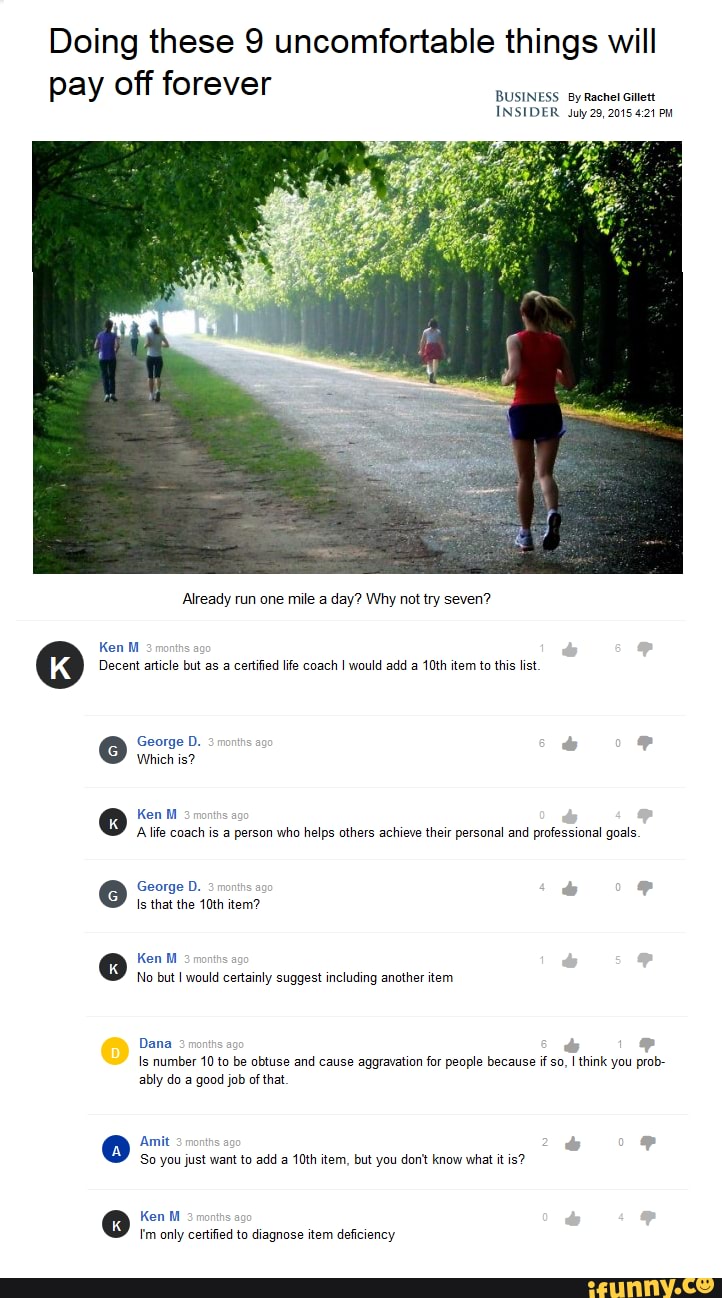This screenshot has height=1298, width=722.
Task: Click the large K avatar of Ken M
Action: coord(60,665)
